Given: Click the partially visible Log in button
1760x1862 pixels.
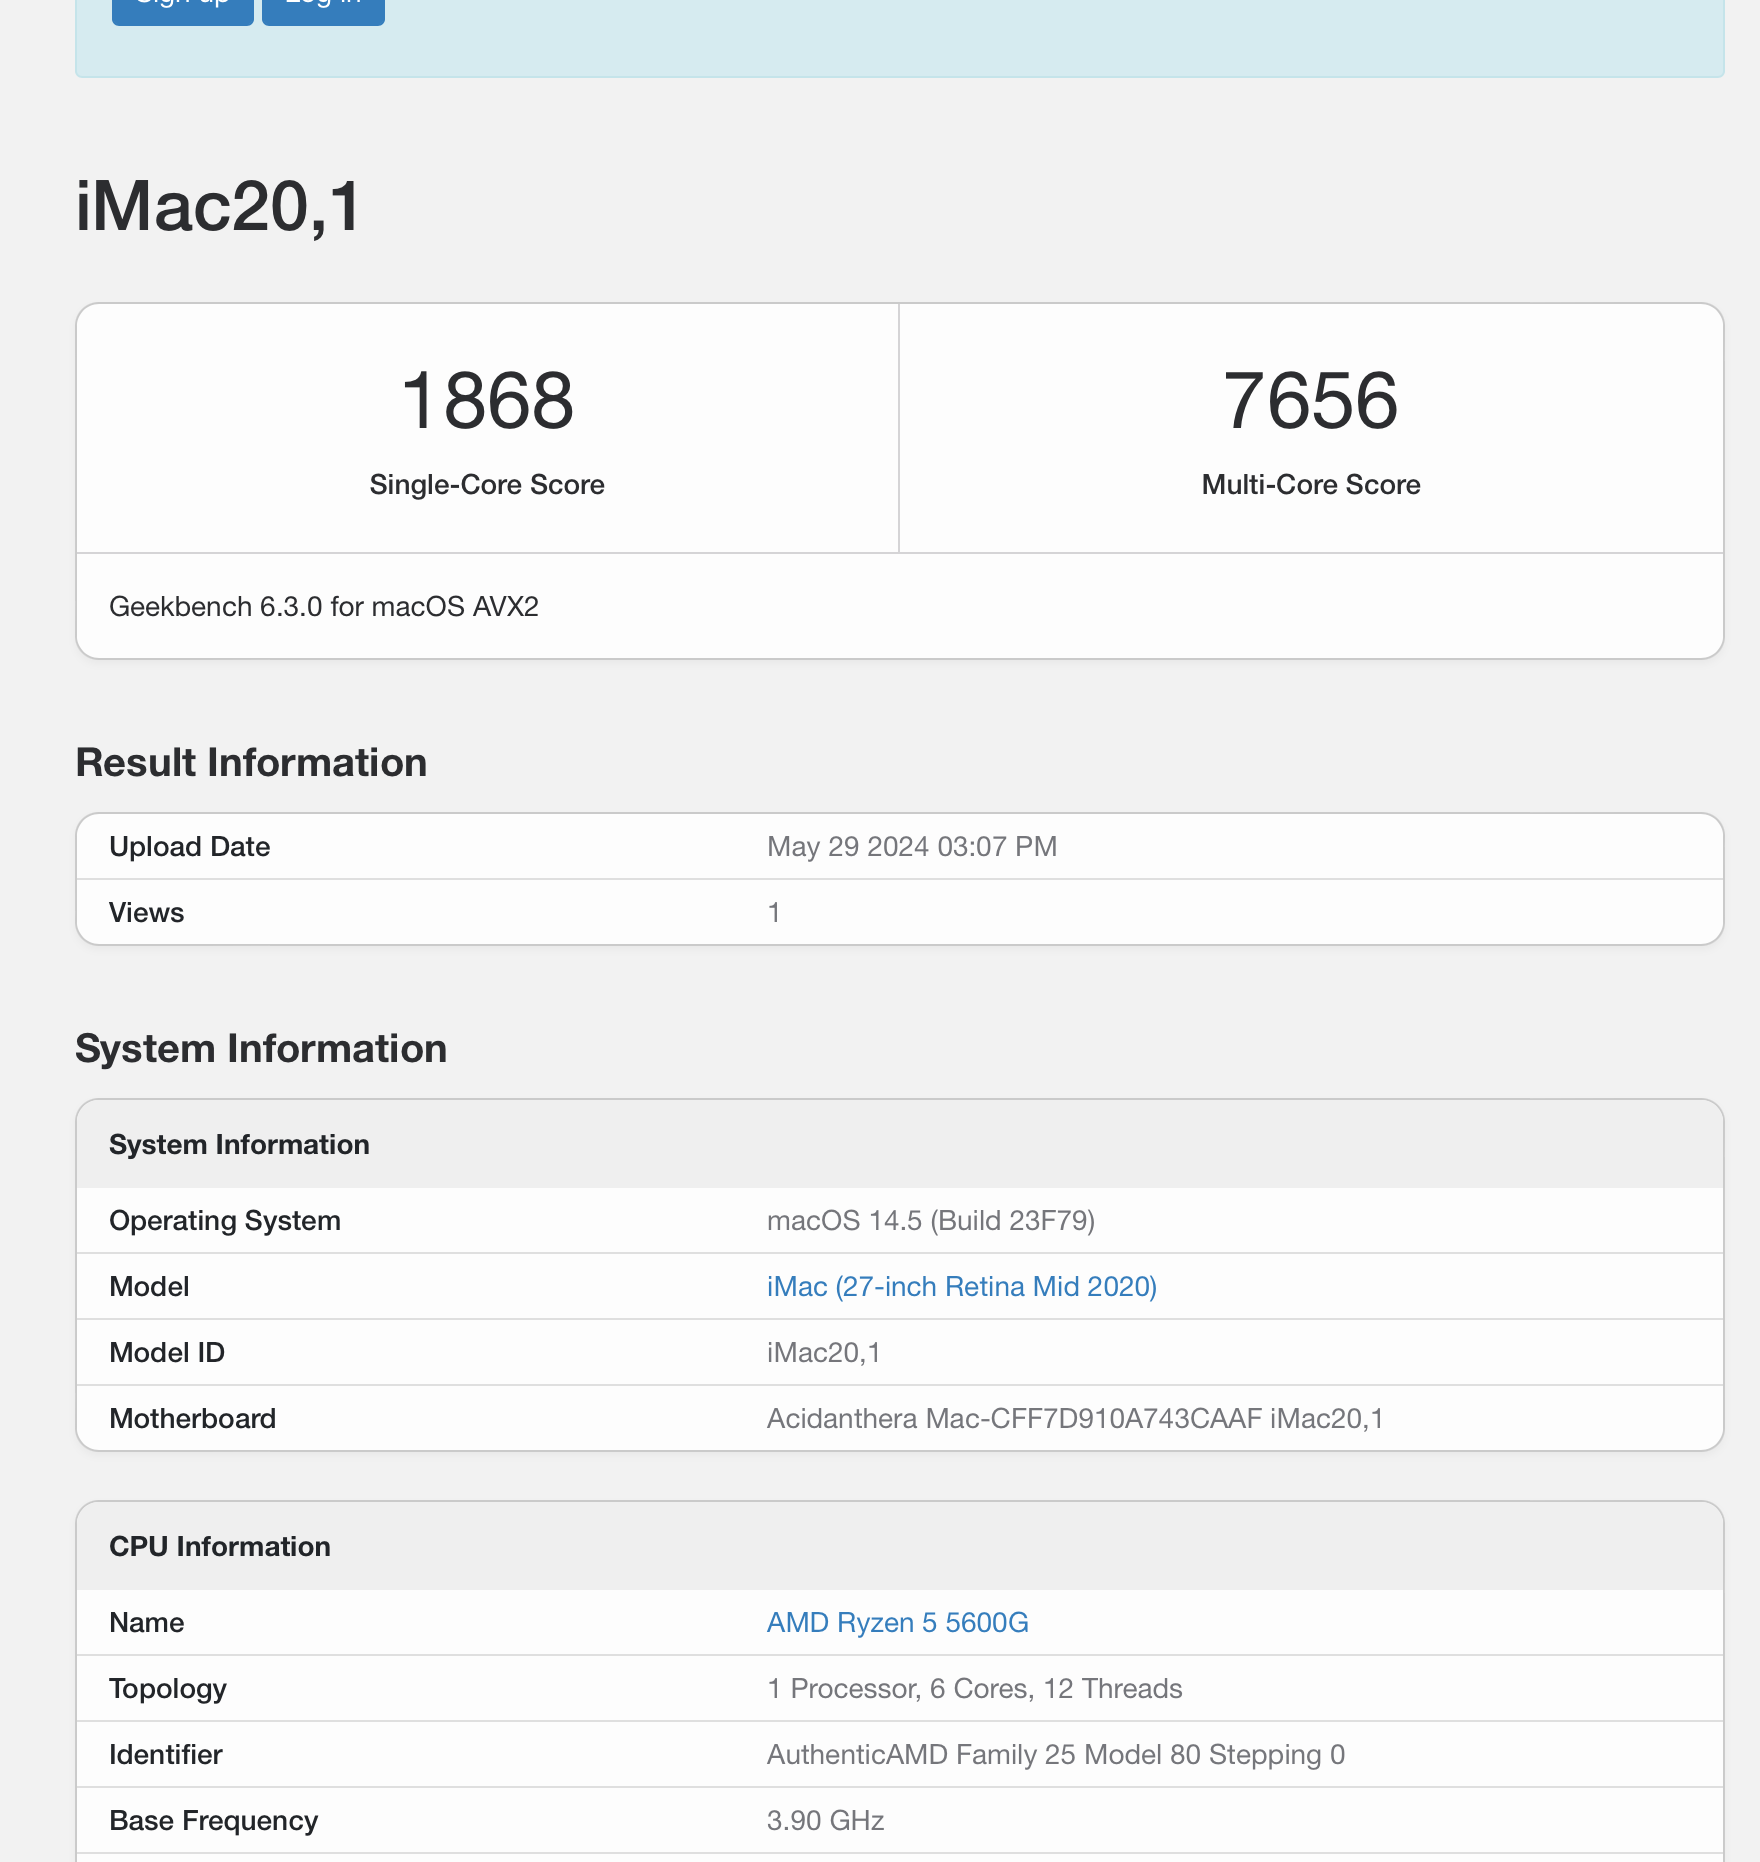Looking at the screenshot, I should [x=323, y=12].
